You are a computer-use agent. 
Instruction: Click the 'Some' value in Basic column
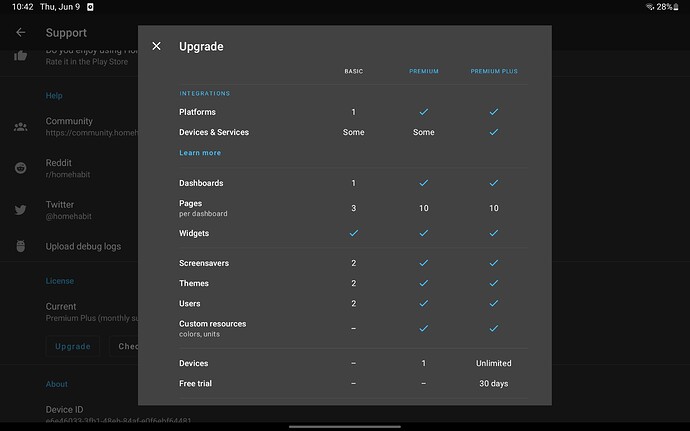tap(353, 132)
